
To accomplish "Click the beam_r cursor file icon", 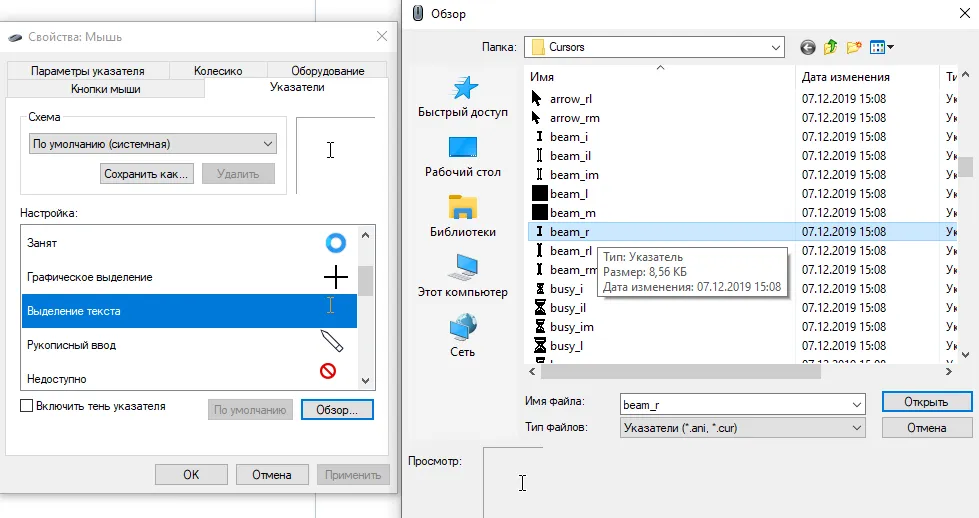I will click(x=539, y=232).
